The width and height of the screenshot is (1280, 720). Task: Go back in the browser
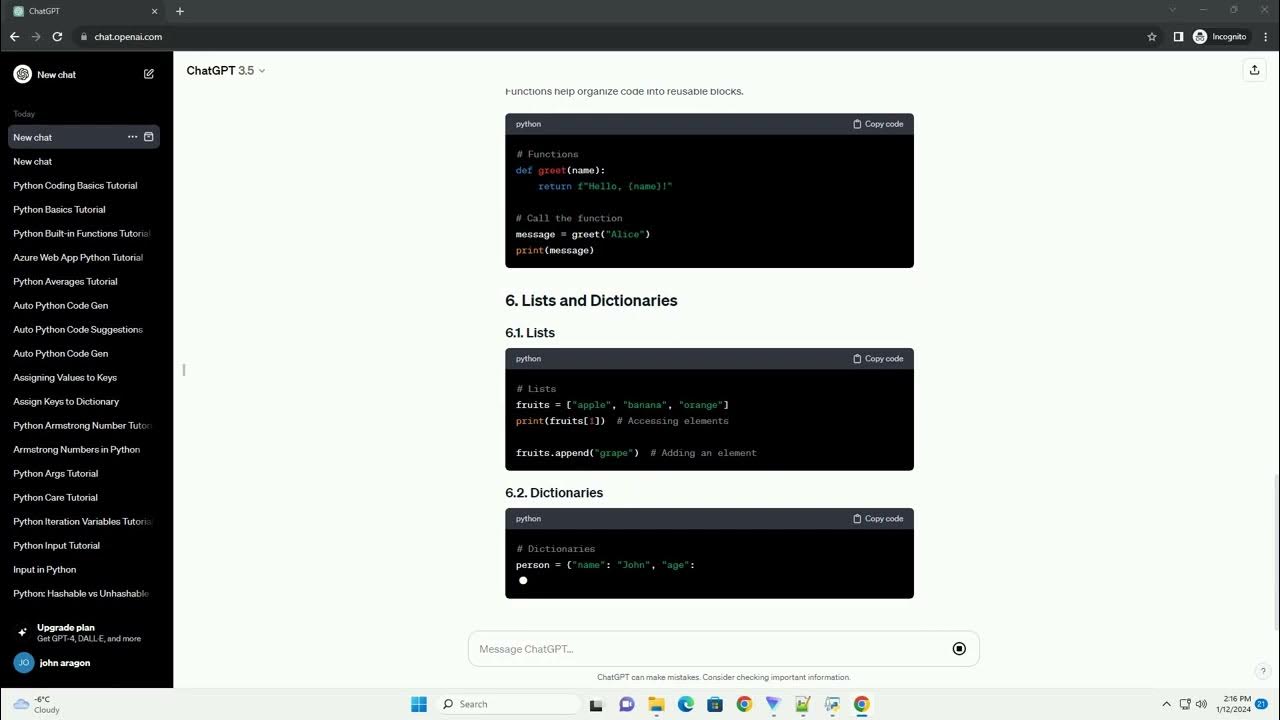(14, 37)
